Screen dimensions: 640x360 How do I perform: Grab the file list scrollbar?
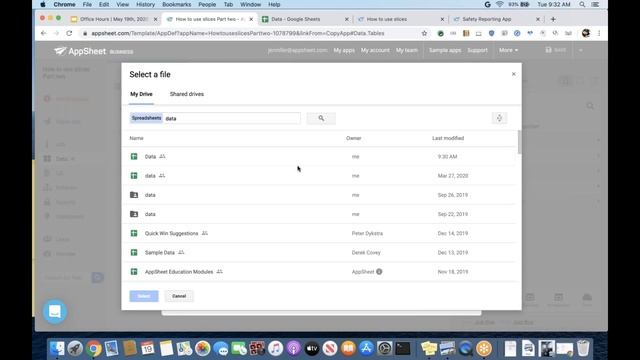click(519, 142)
